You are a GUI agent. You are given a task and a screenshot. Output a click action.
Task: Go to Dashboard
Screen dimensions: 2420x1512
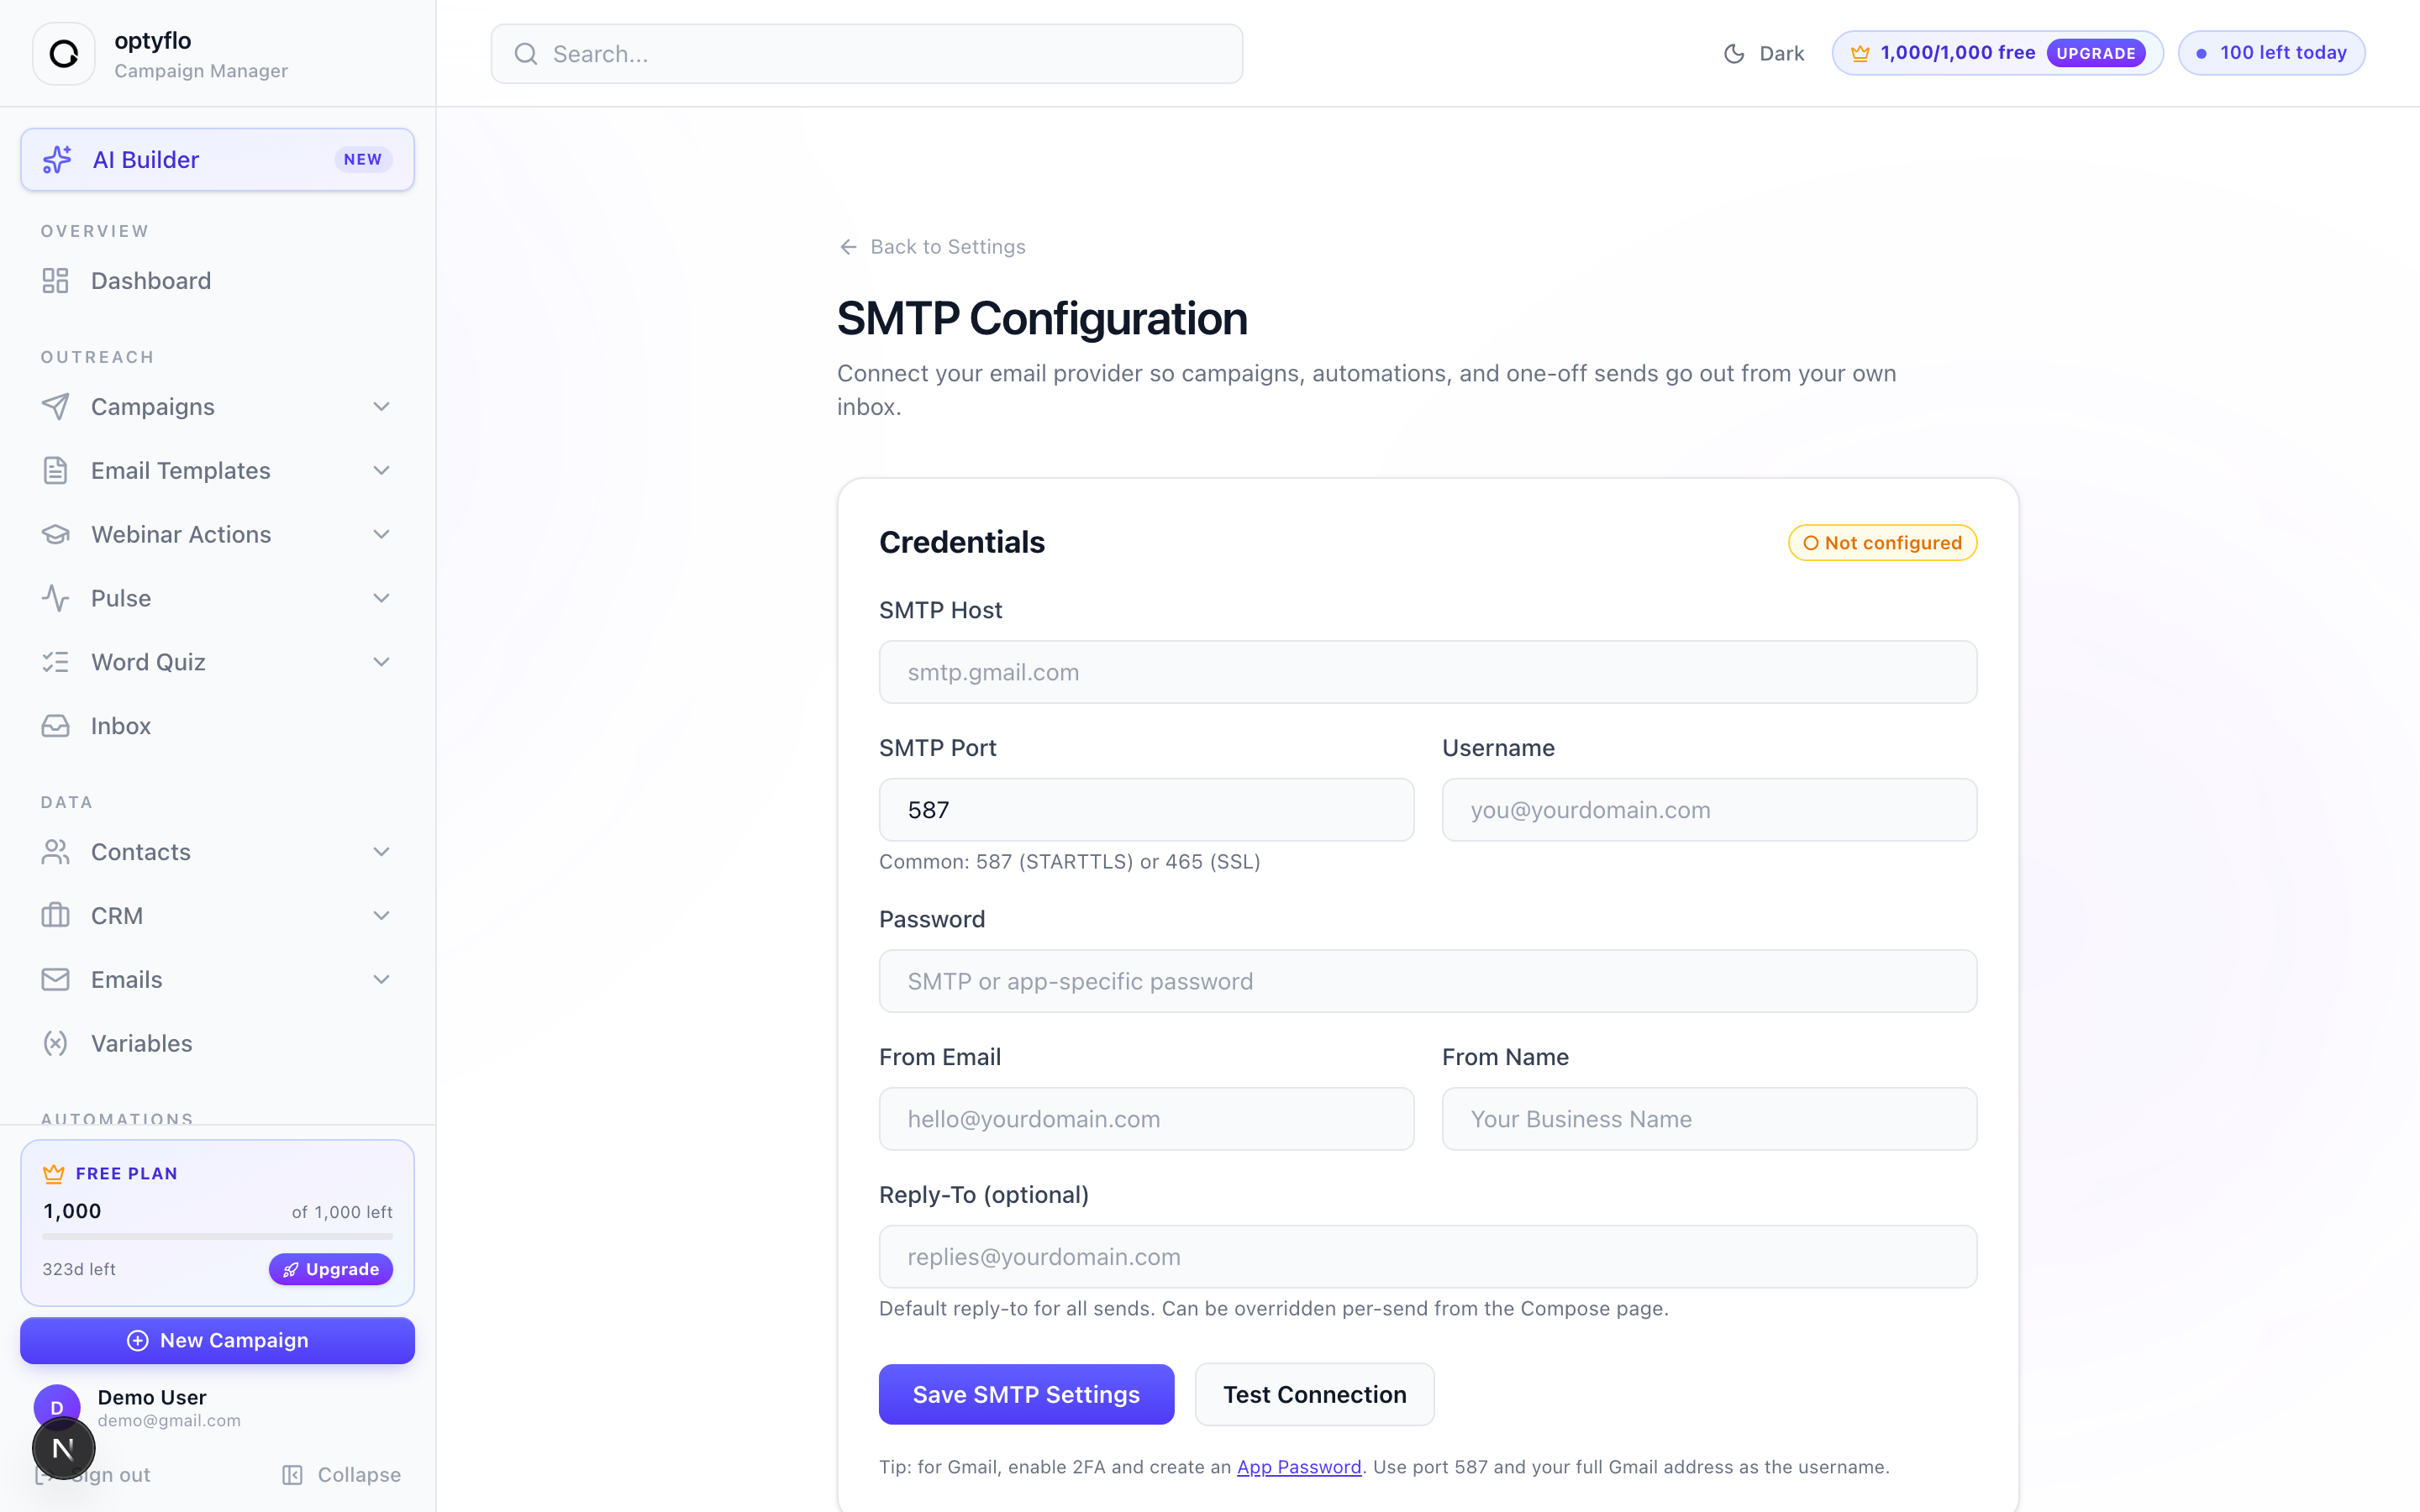[217, 281]
